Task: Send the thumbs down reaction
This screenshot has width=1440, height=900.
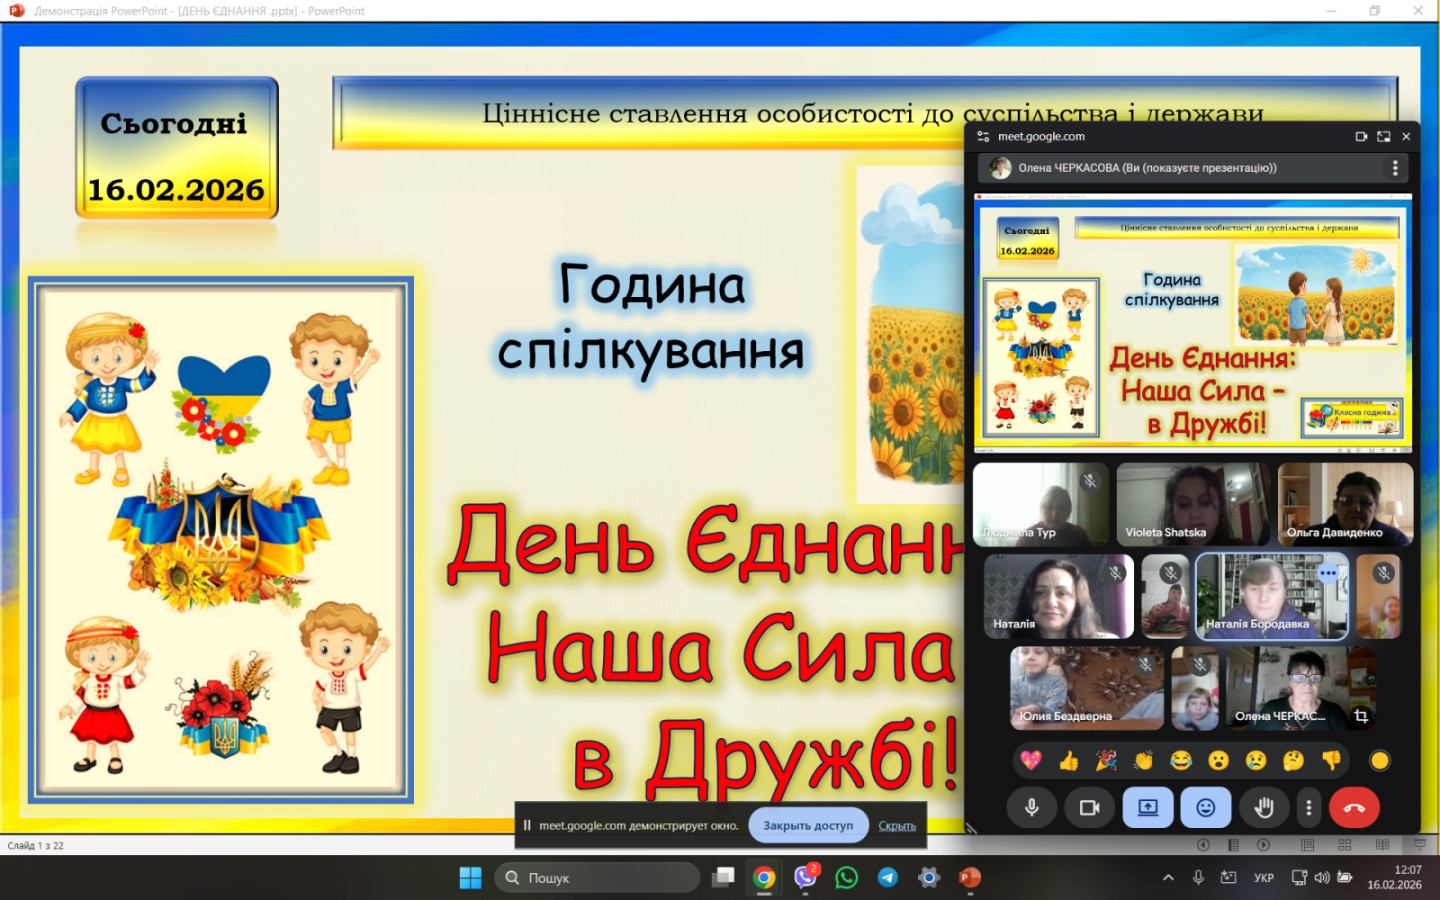Action: point(1331,761)
